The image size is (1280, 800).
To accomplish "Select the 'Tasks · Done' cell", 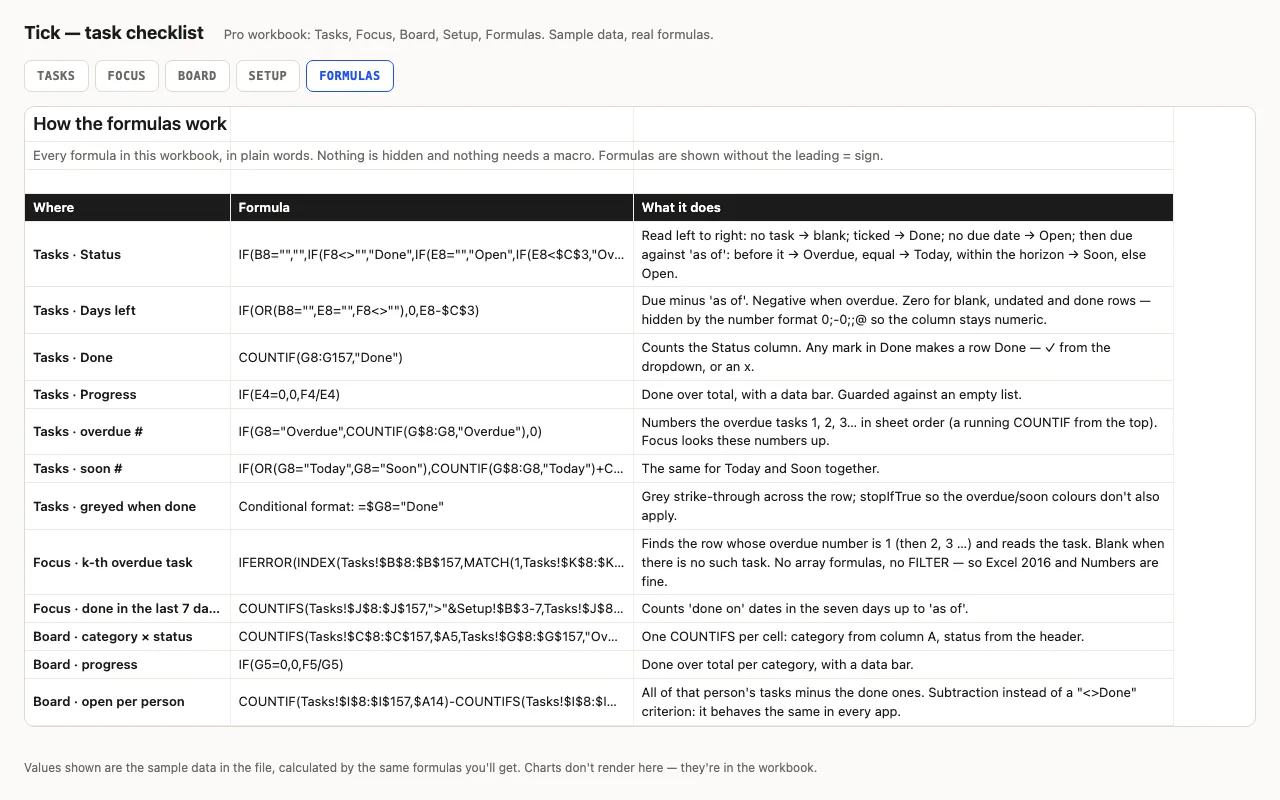I will [128, 357].
